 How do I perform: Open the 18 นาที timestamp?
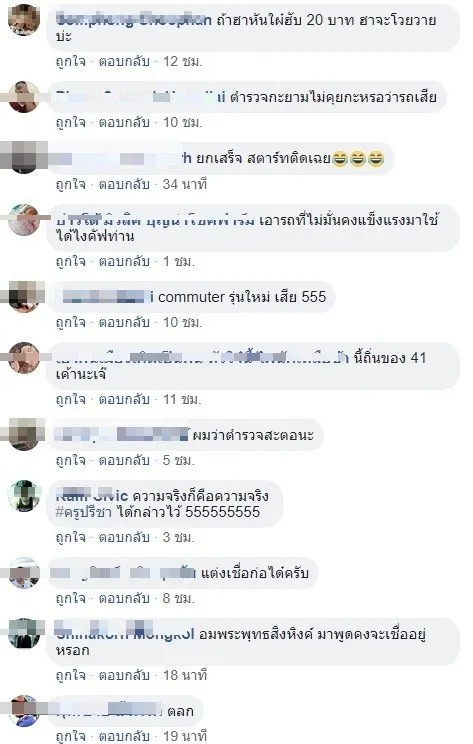tap(185, 675)
